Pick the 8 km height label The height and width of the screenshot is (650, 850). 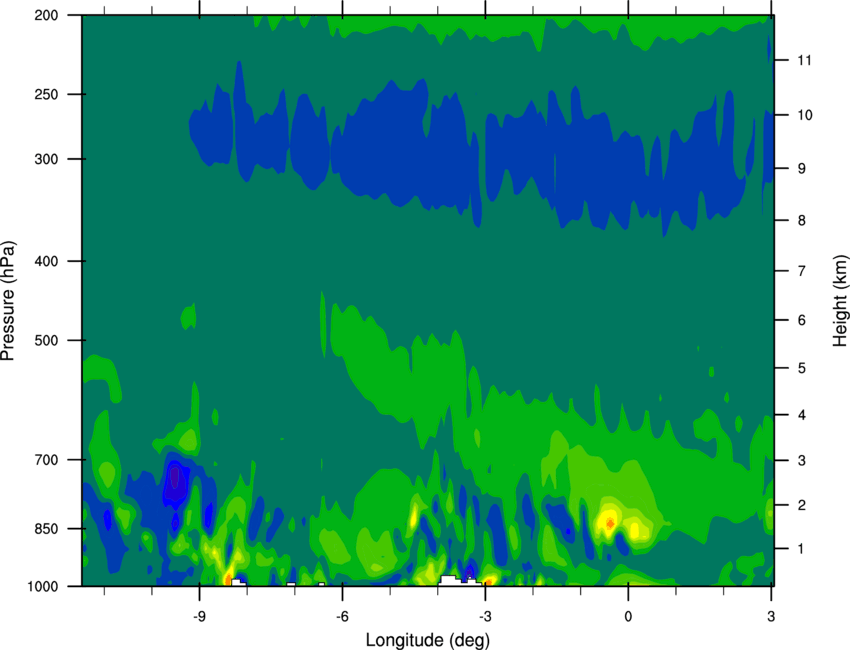(x=801, y=221)
